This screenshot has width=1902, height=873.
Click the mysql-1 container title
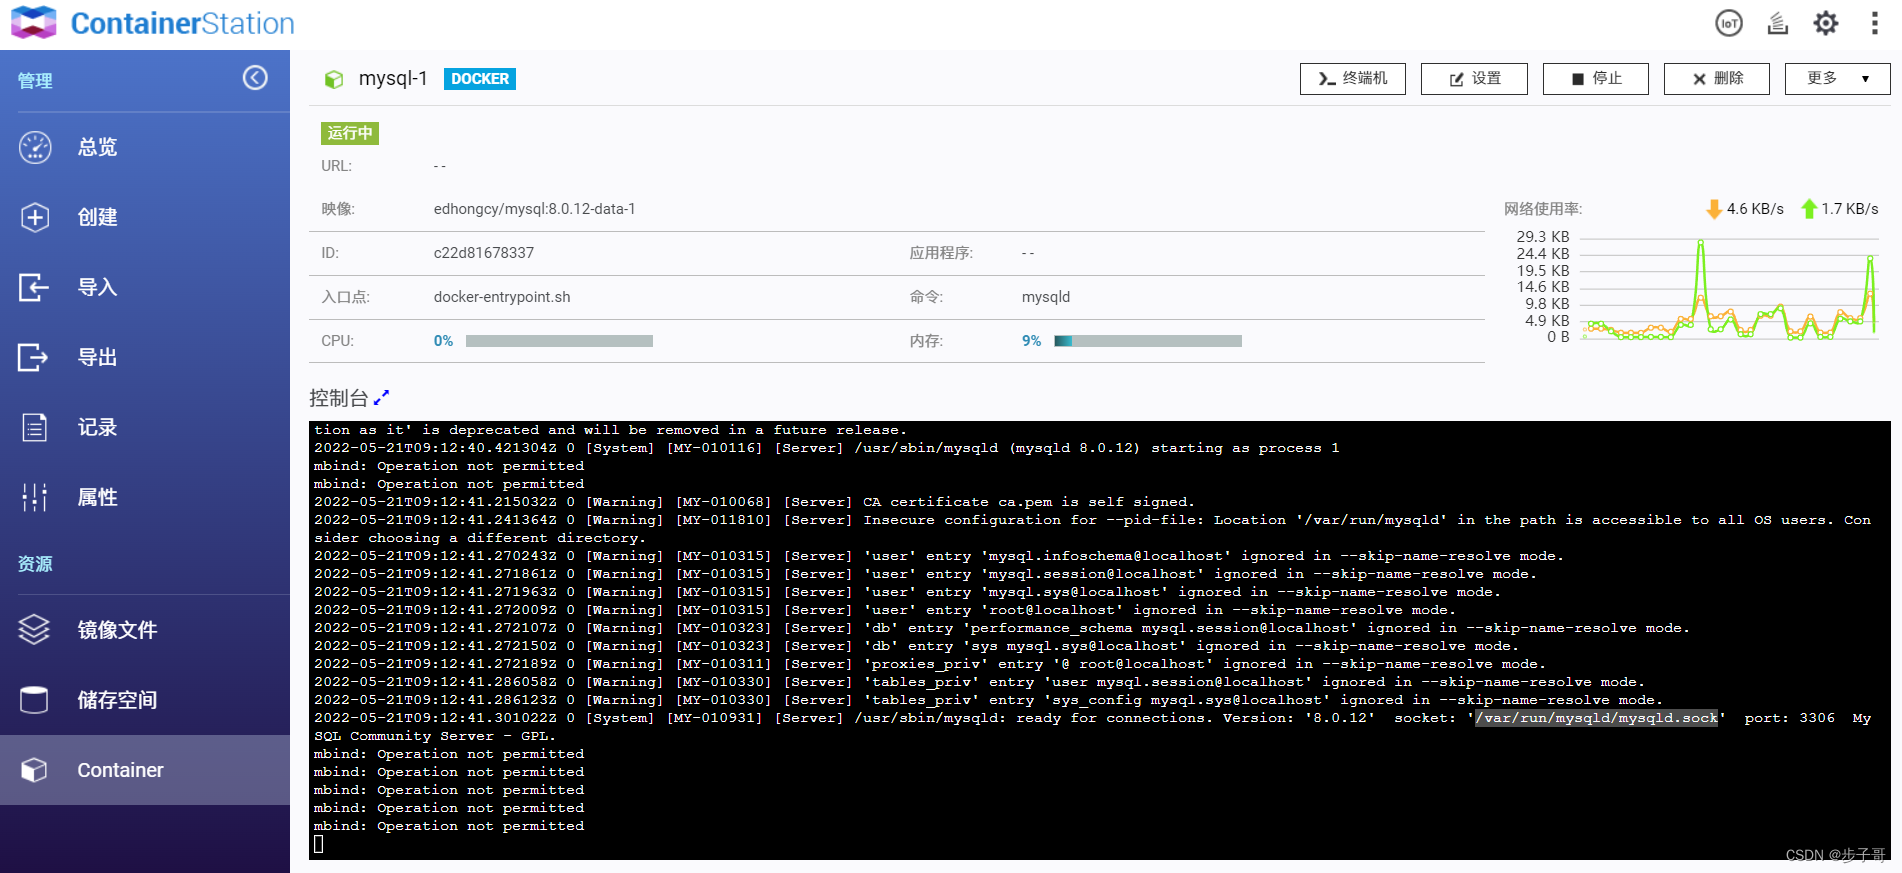[x=393, y=78]
